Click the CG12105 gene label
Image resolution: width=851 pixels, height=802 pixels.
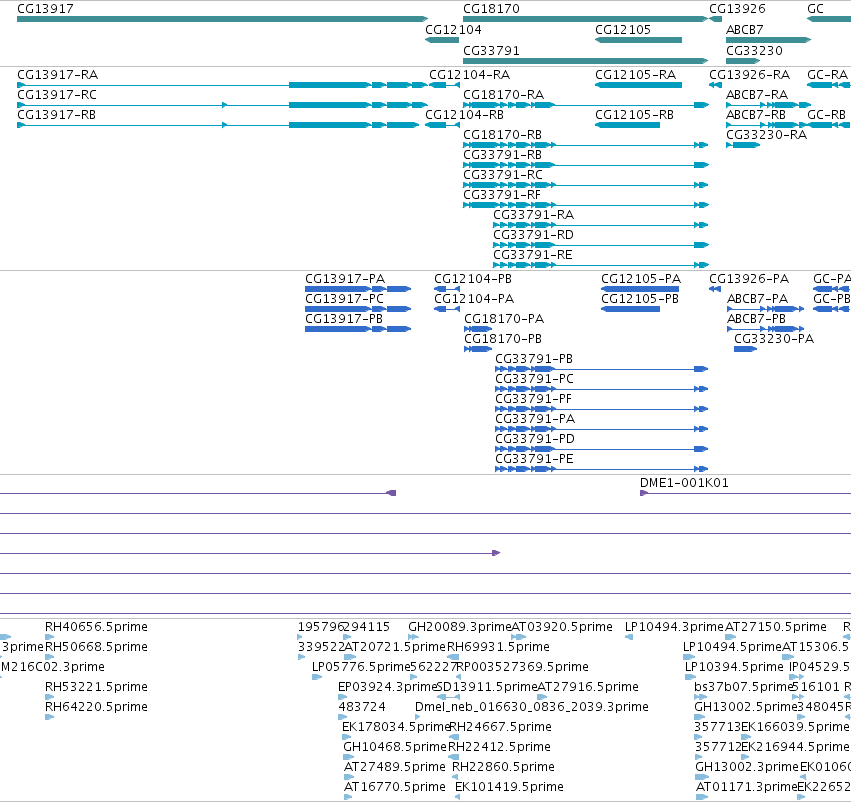pos(623,30)
